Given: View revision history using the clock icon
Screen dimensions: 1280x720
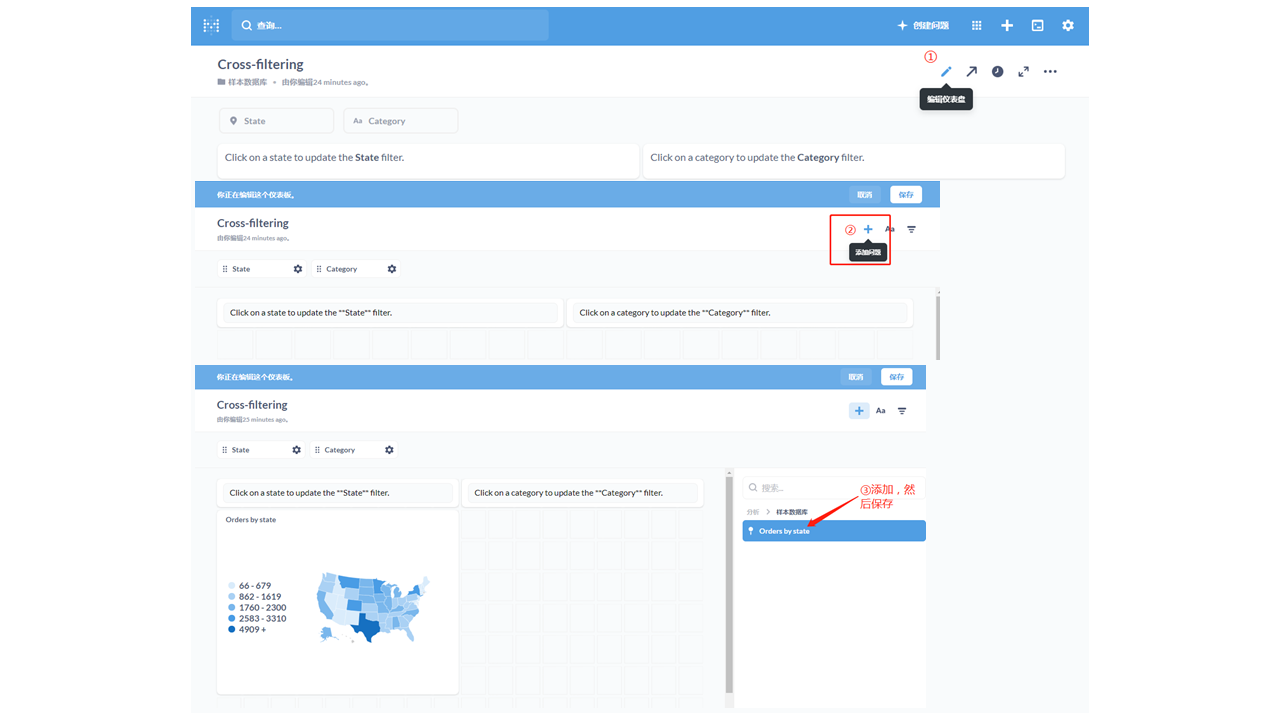Looking at the screenshot, I should [997, 71].
